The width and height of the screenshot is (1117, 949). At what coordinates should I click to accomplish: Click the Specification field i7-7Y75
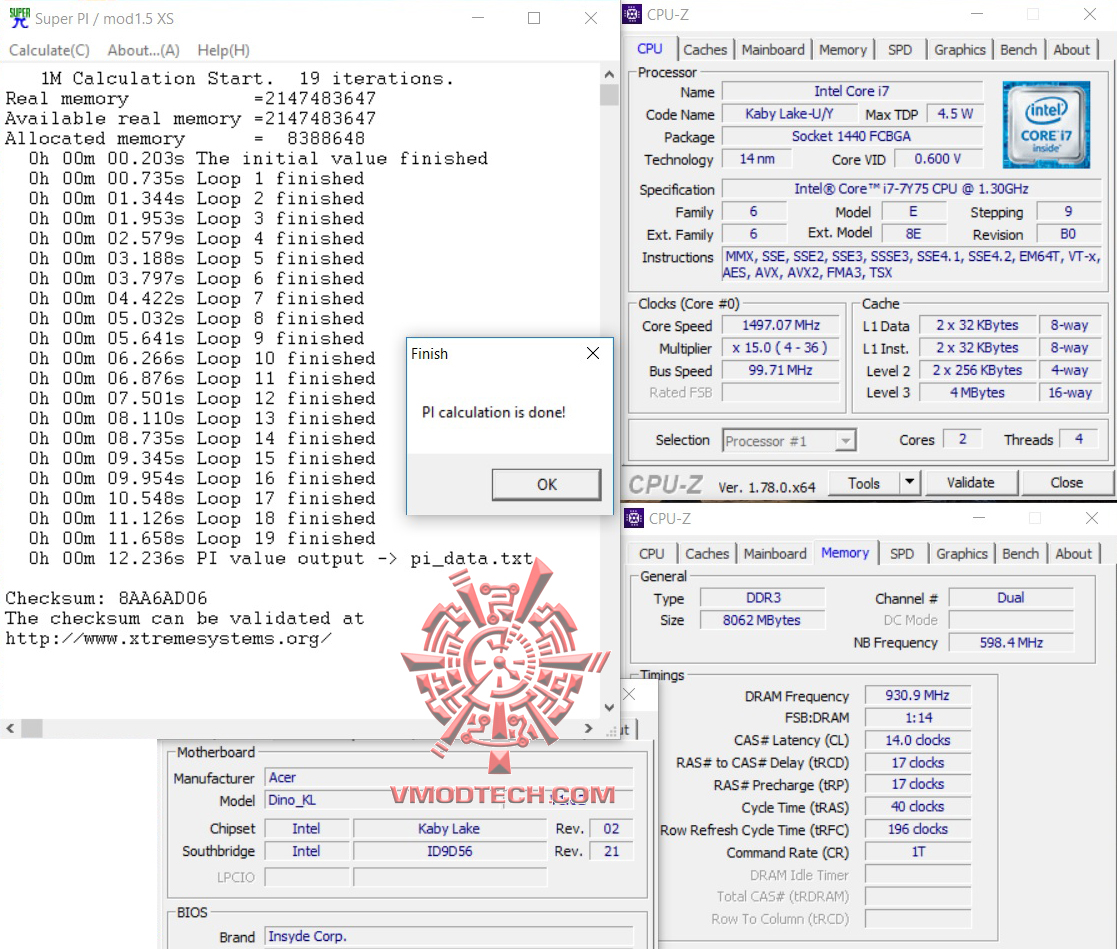click(x=911, y=189)
